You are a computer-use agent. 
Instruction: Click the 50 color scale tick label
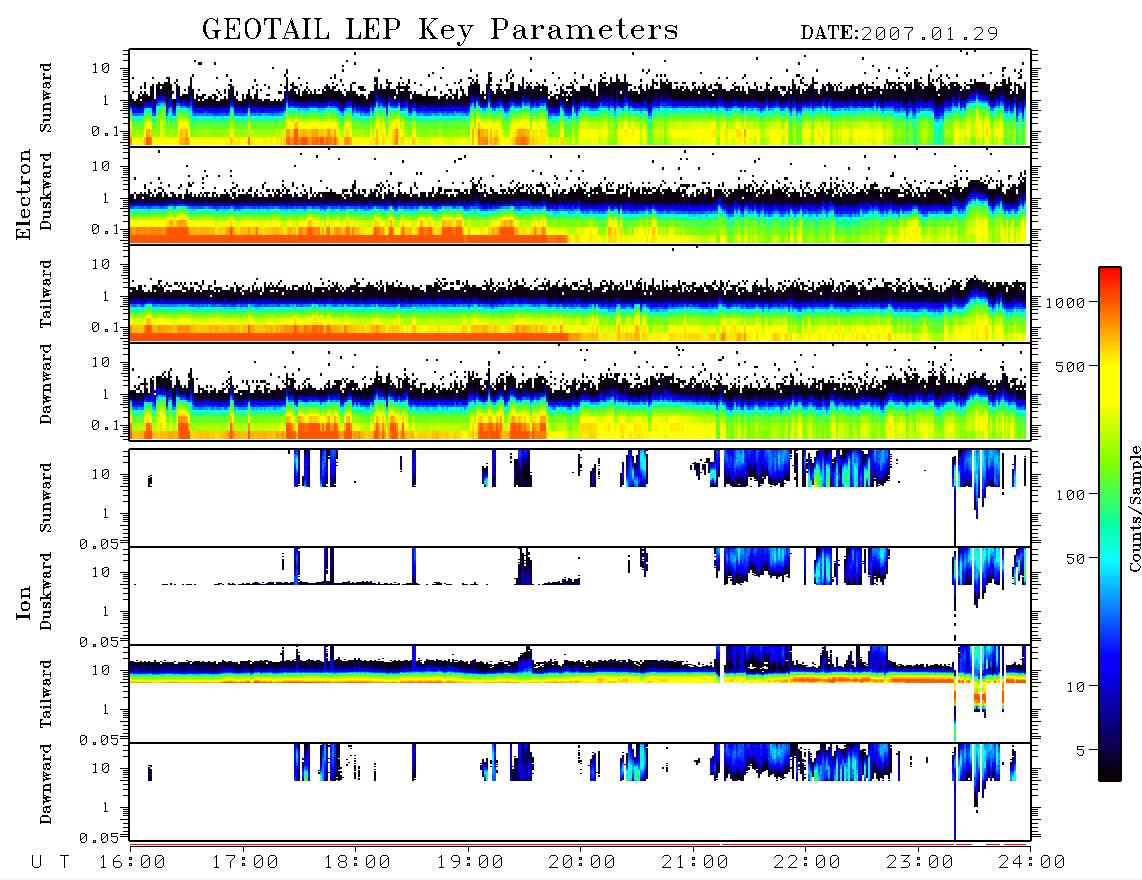[x=1076, y=559]
